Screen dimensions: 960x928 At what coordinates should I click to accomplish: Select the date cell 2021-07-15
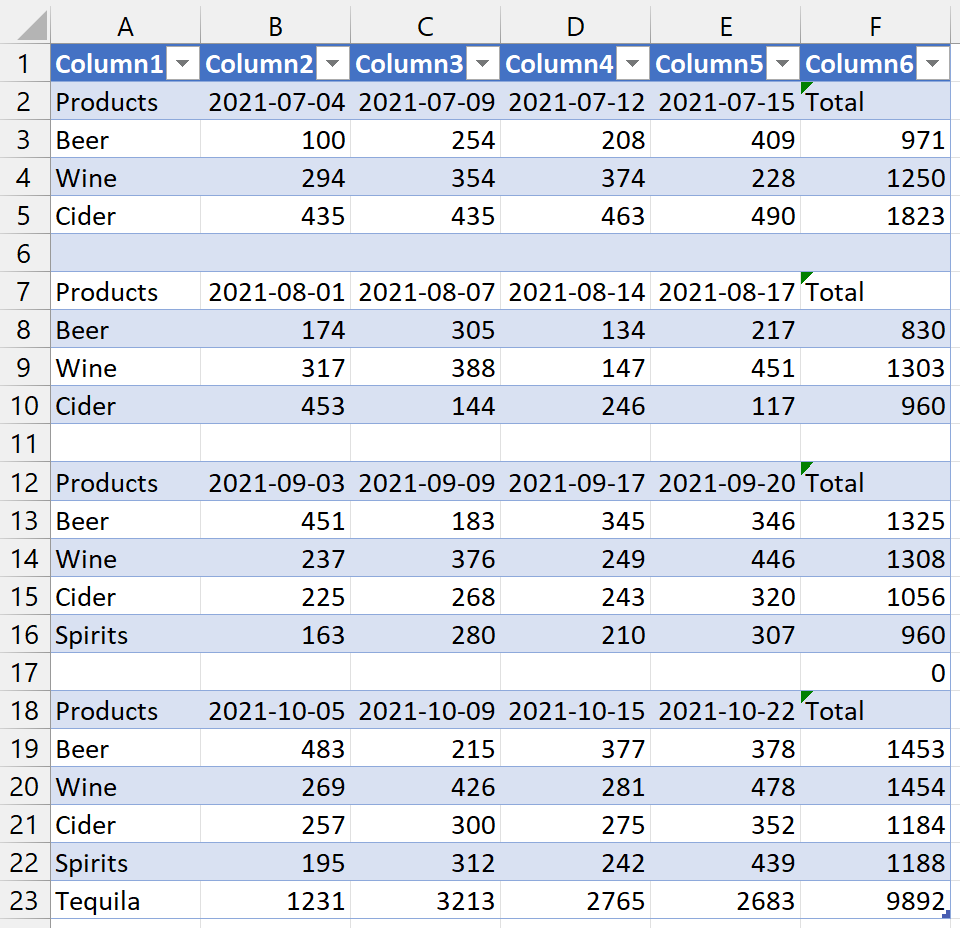click(726, 102)
